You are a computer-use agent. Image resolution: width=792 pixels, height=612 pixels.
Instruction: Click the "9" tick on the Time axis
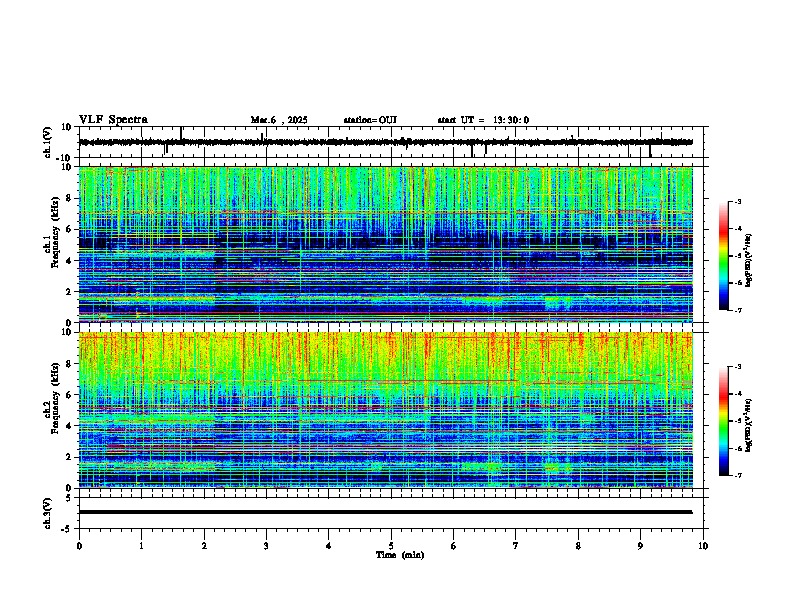640,546
